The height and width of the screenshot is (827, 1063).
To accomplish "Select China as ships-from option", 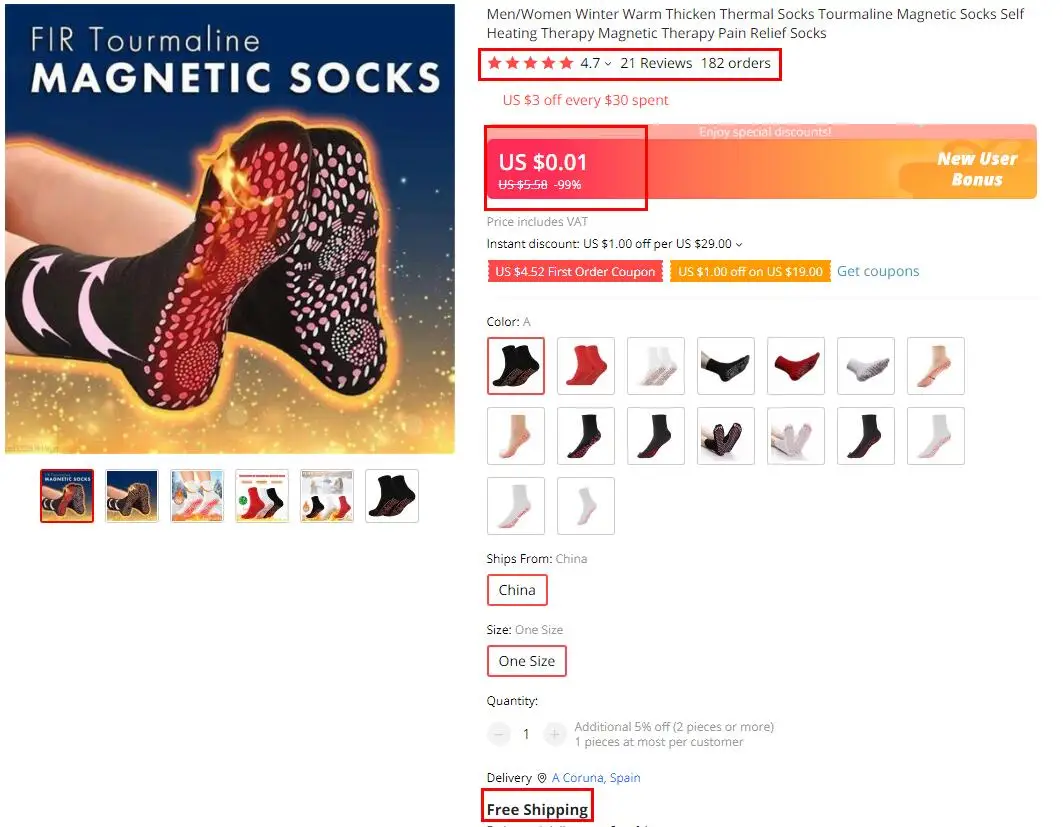I will 517,590.
